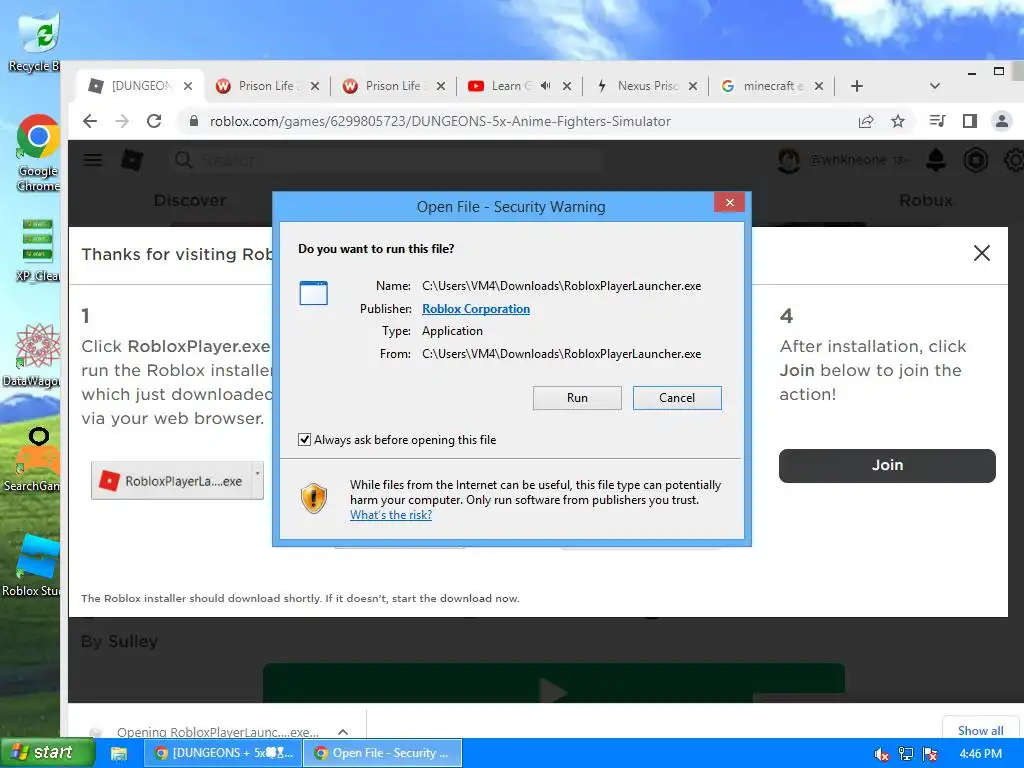1024x768 pixels.
Task: Open Chrome profile avatar
Action: pyautogui.click(x=1001, y=121)
